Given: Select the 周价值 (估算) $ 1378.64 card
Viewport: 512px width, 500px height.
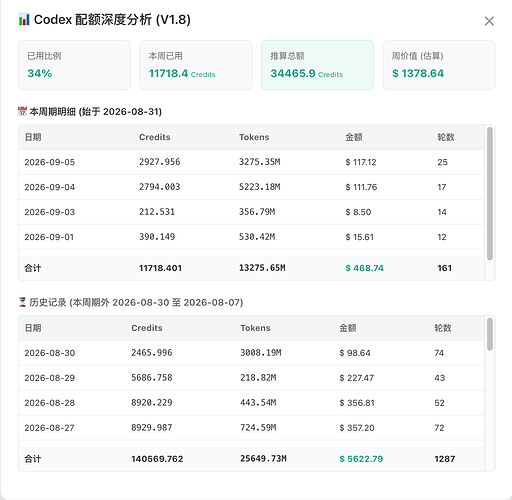Looking at the screenshot, I should tap(439, 65).
